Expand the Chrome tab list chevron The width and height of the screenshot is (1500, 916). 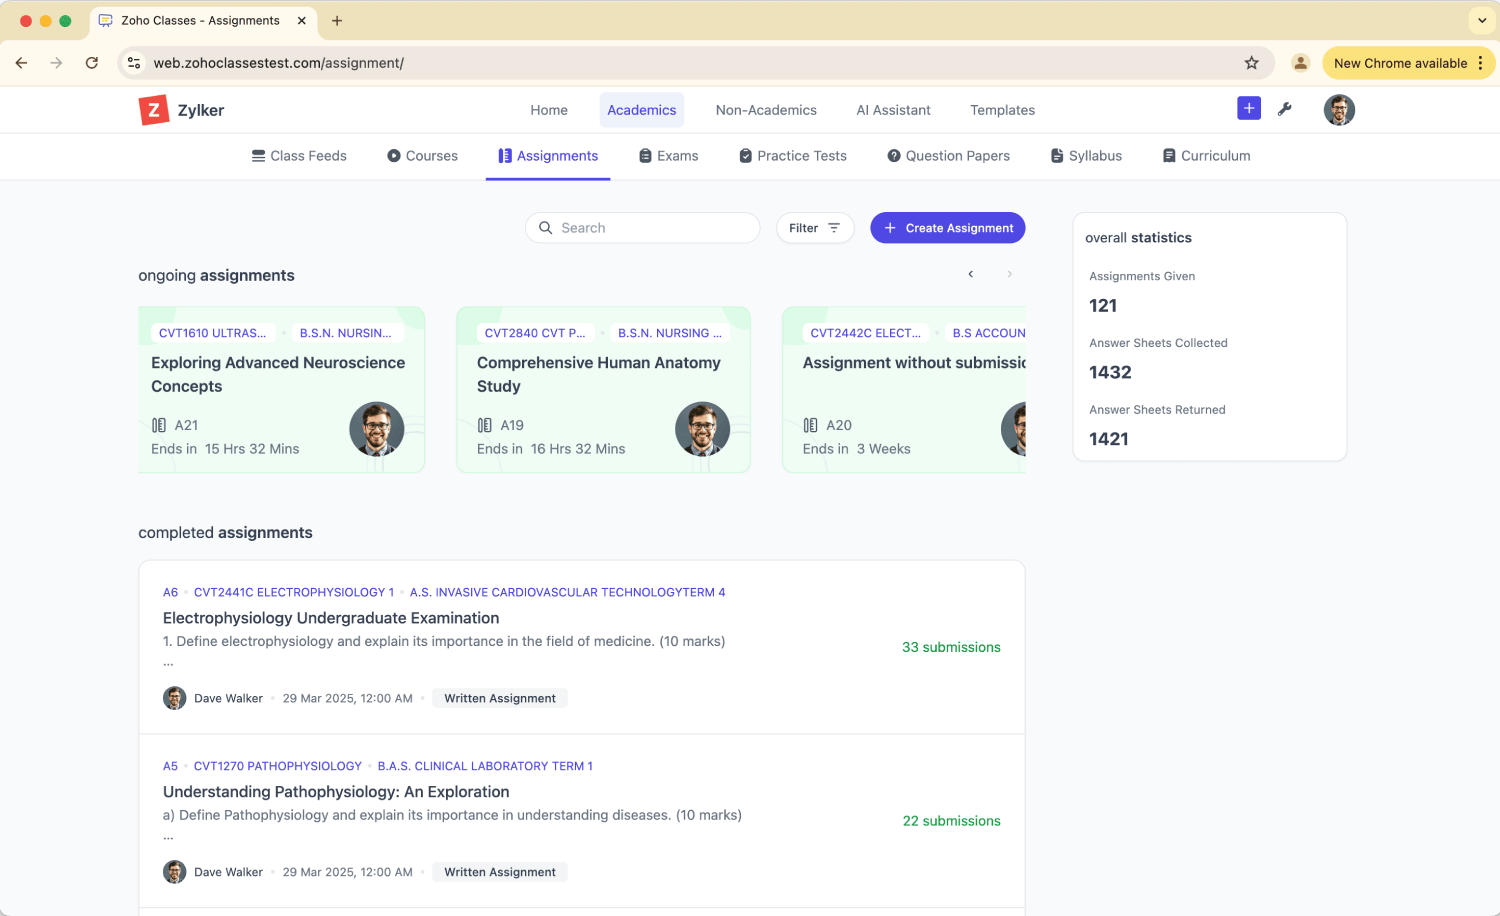(x=1482, y=20)
